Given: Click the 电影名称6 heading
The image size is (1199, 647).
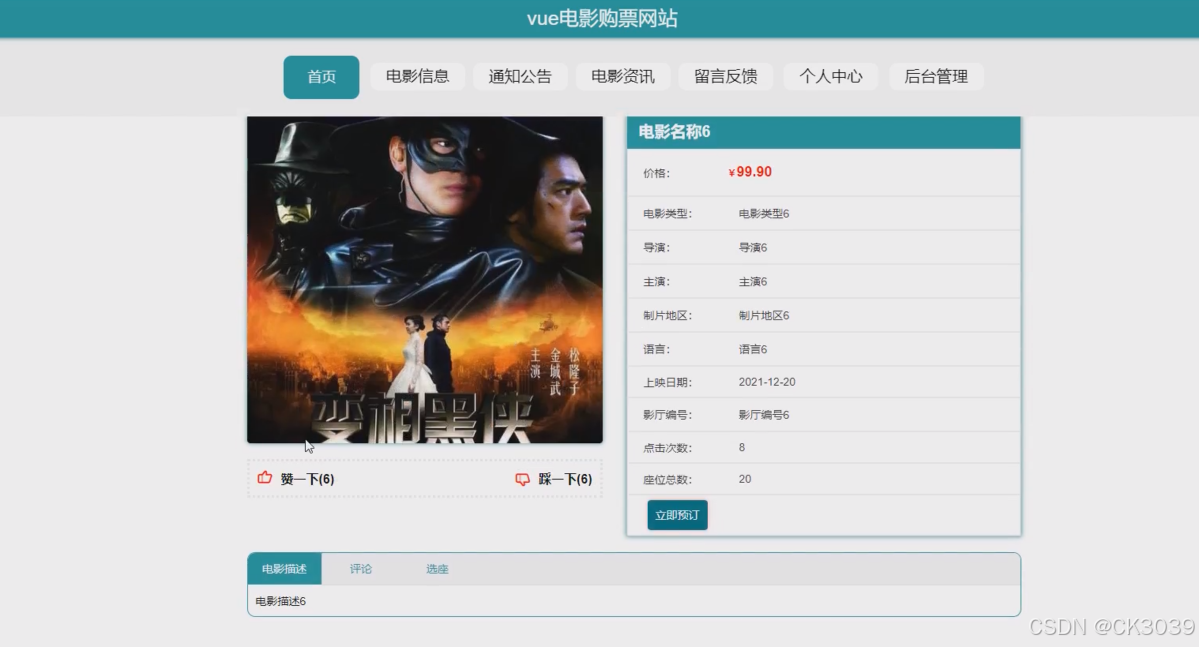Looking at the screenshot, I should (x=674, y=132).
